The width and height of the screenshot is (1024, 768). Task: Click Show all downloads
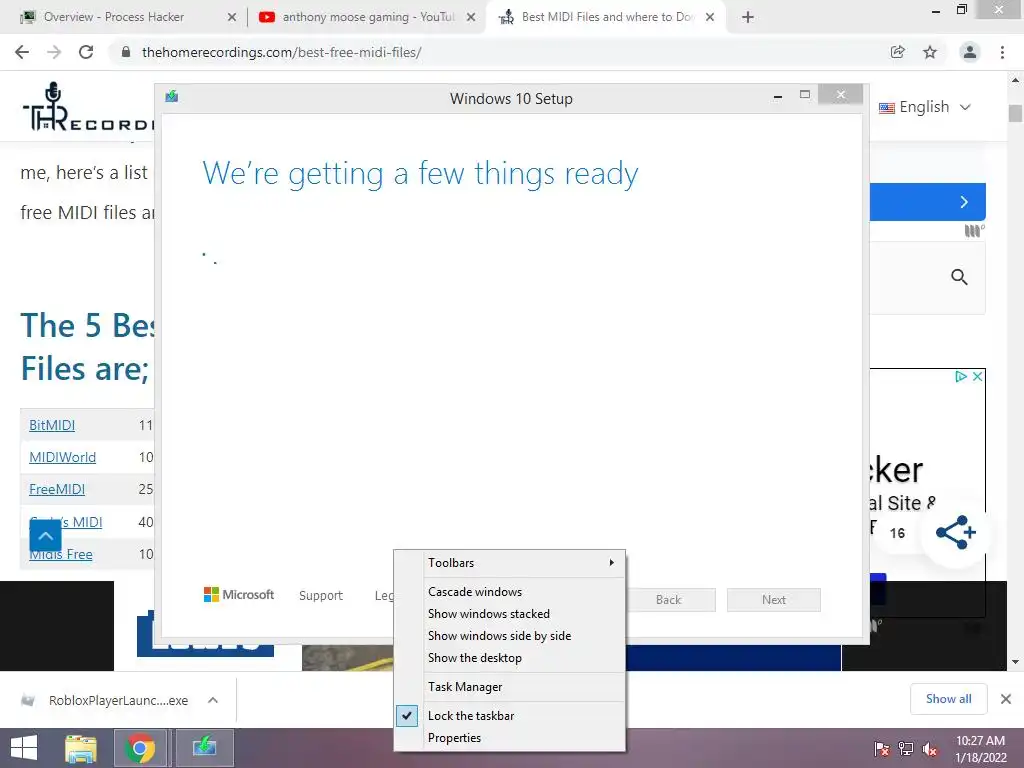pos(948,699)
